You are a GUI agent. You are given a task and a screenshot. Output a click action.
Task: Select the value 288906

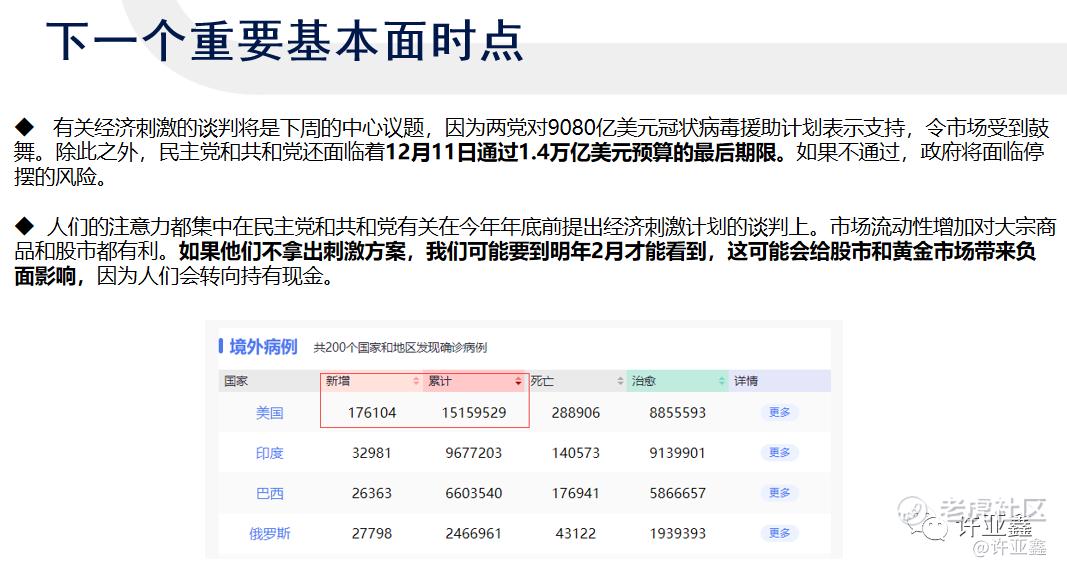tap(576, 413)
